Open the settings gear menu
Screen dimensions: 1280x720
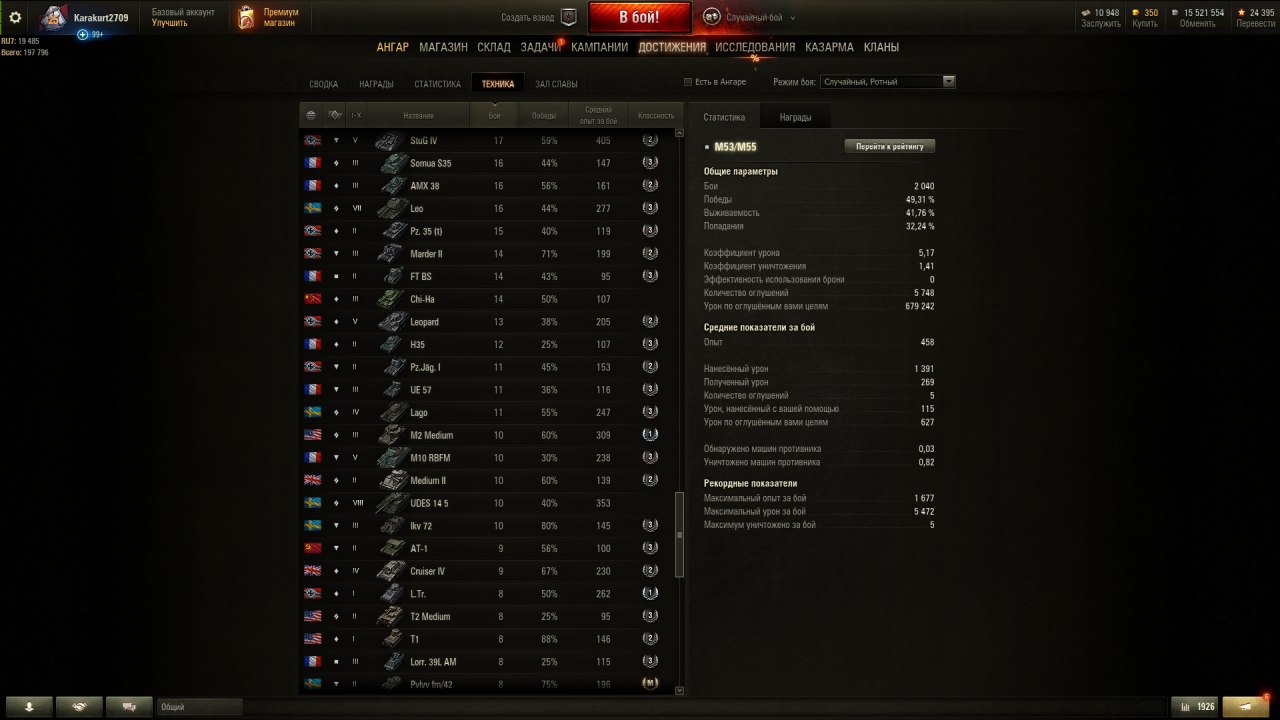tap(15, 17)
